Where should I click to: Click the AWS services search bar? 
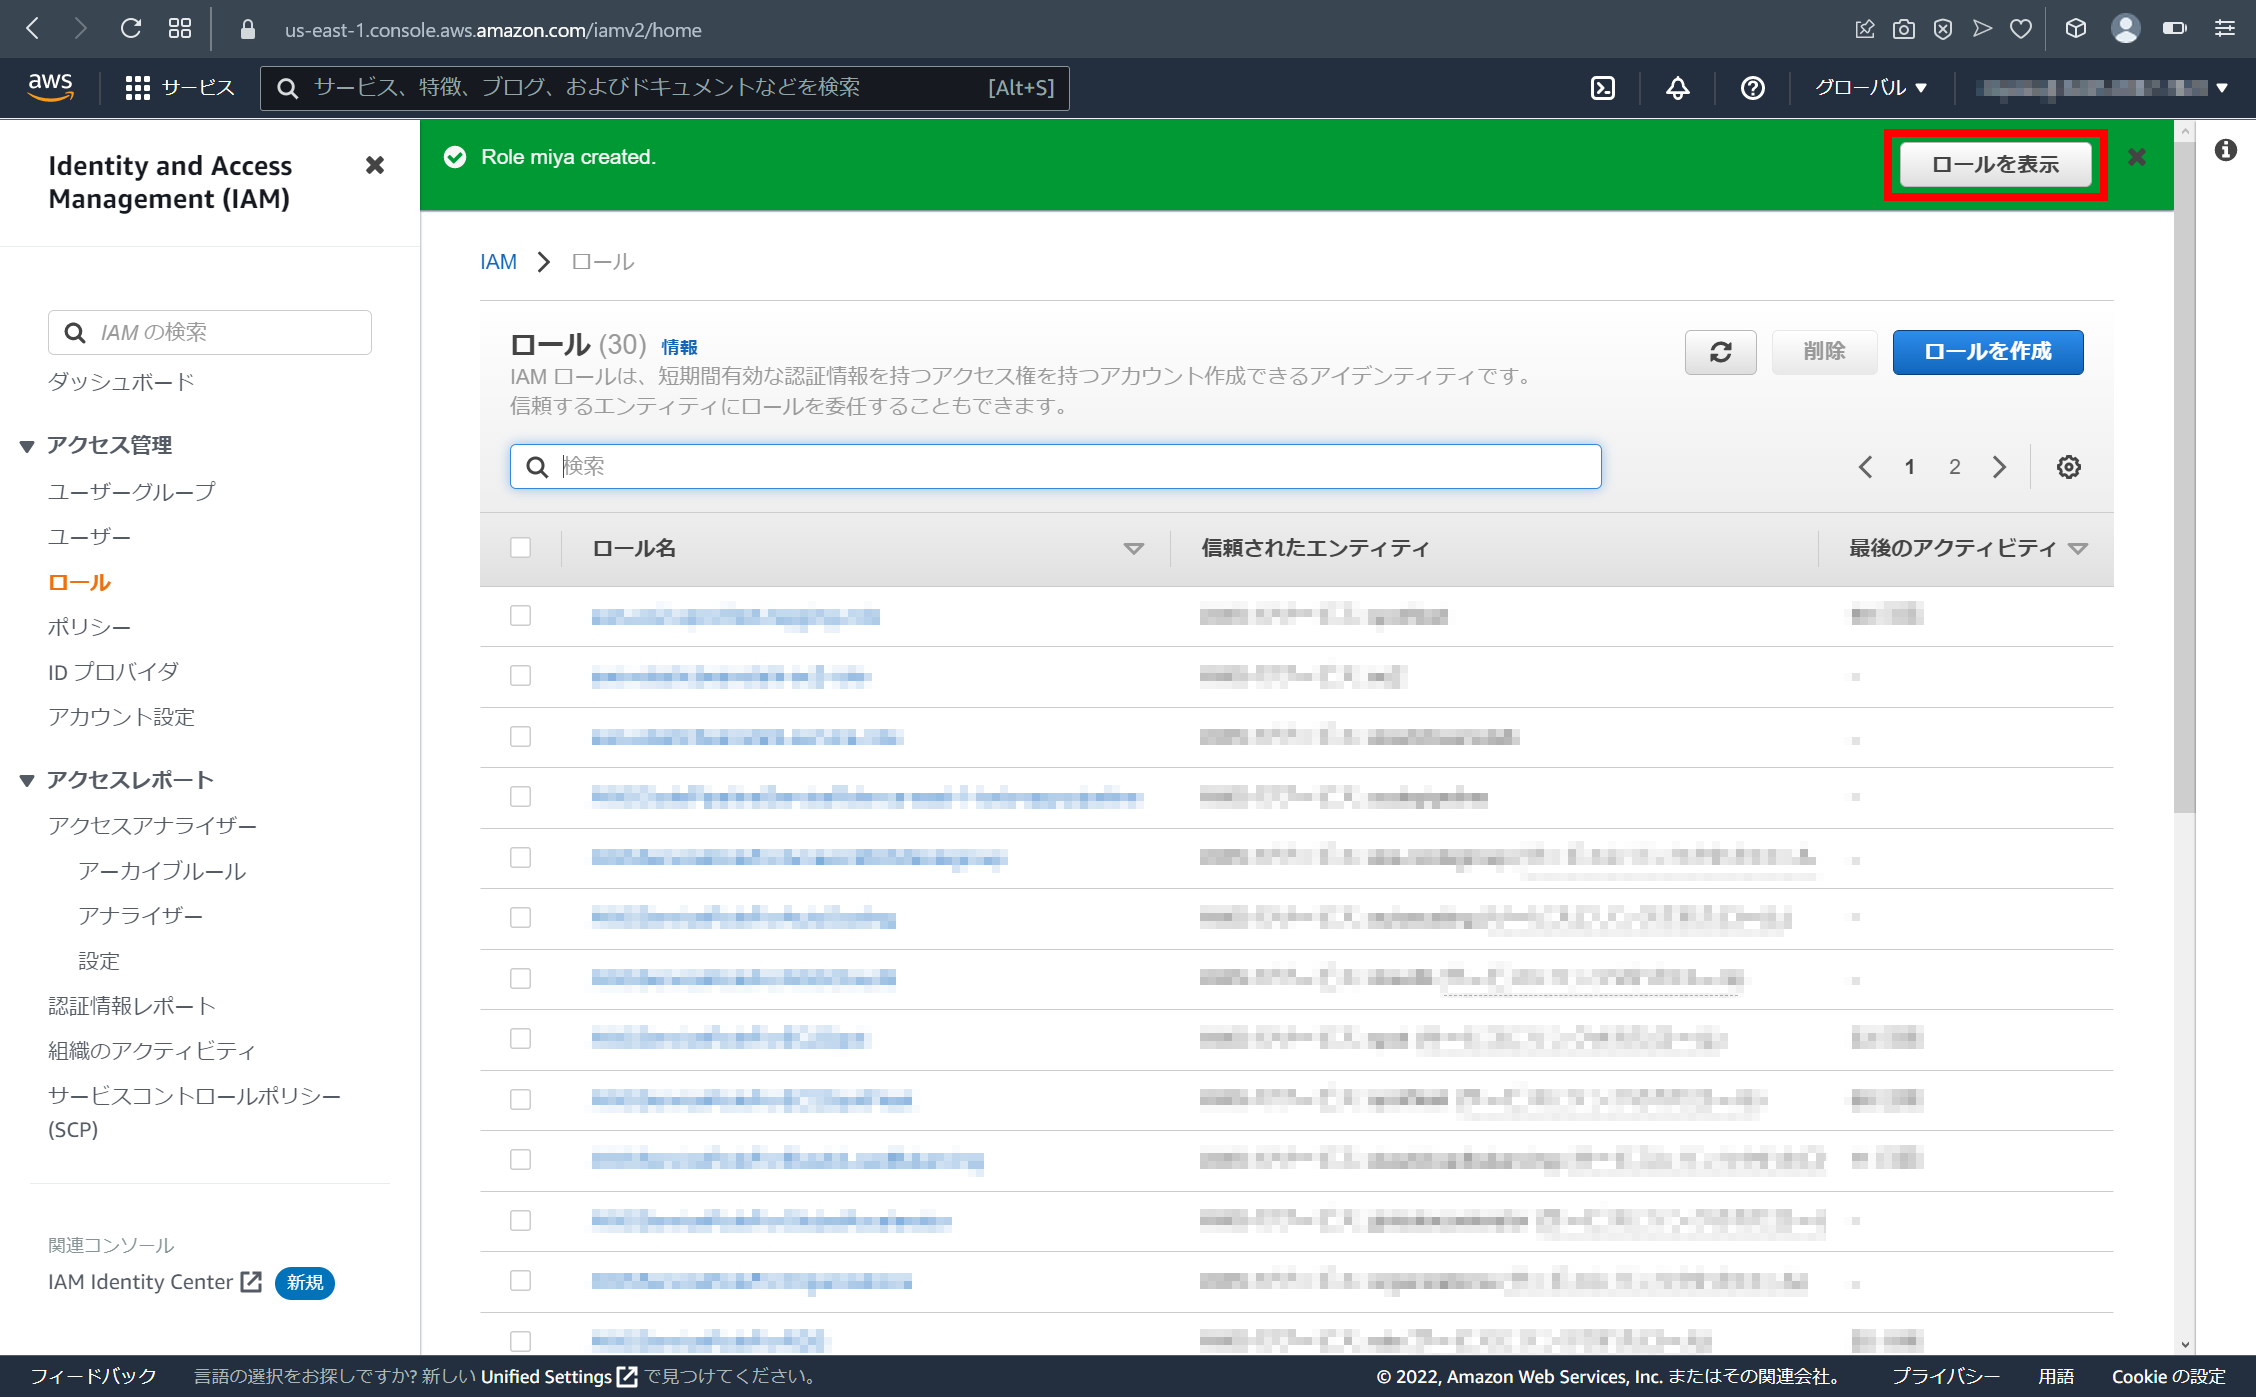(664, 88)
